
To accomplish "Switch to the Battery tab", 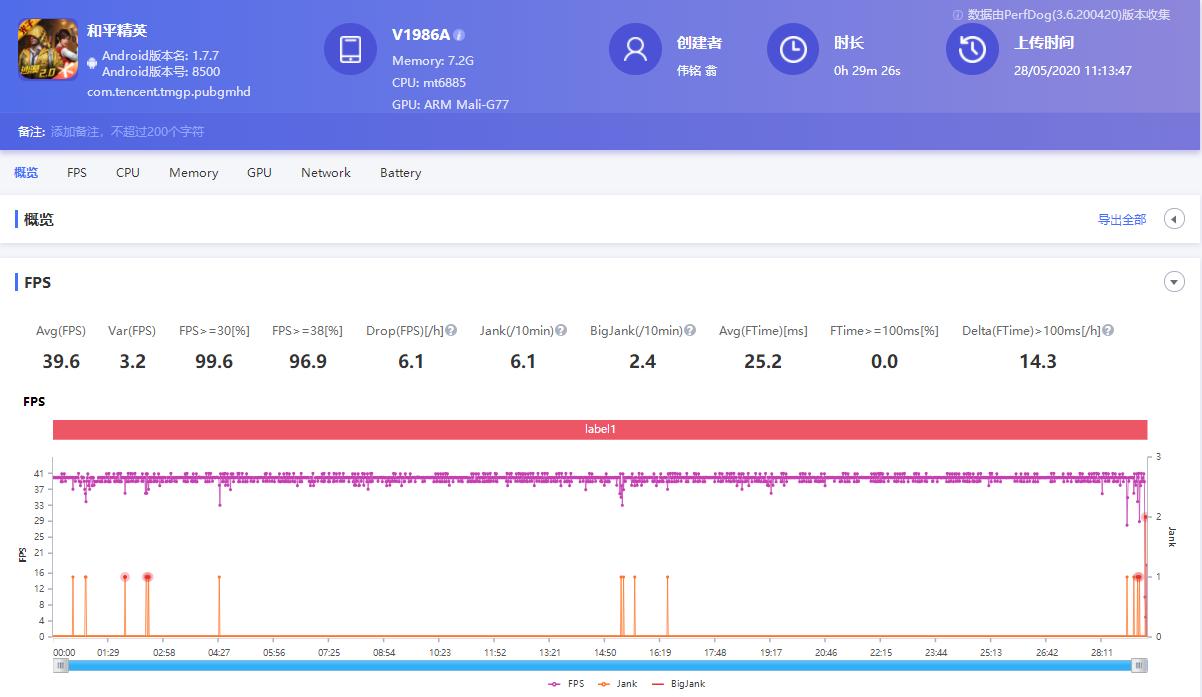I will (400, 172).
